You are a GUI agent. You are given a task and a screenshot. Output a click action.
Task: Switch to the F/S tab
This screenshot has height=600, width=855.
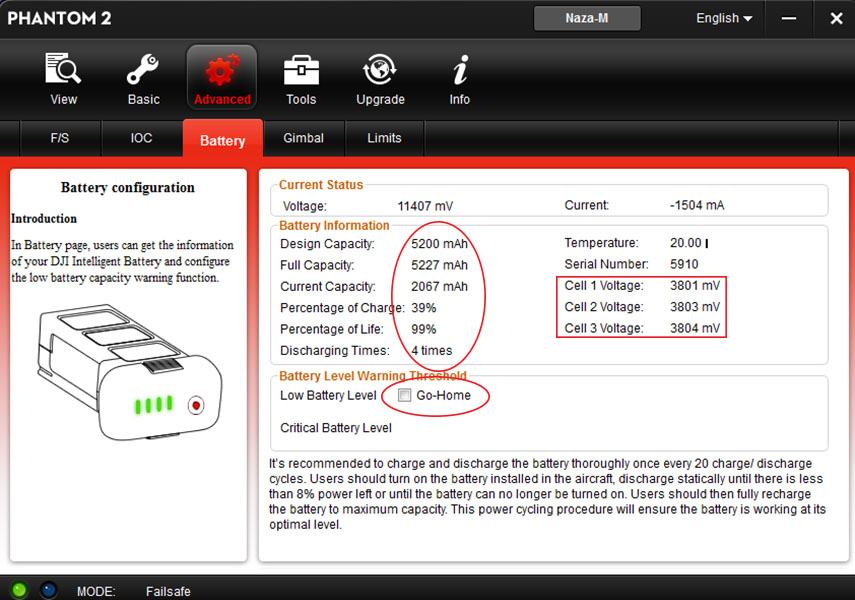(x=60, y=138)
